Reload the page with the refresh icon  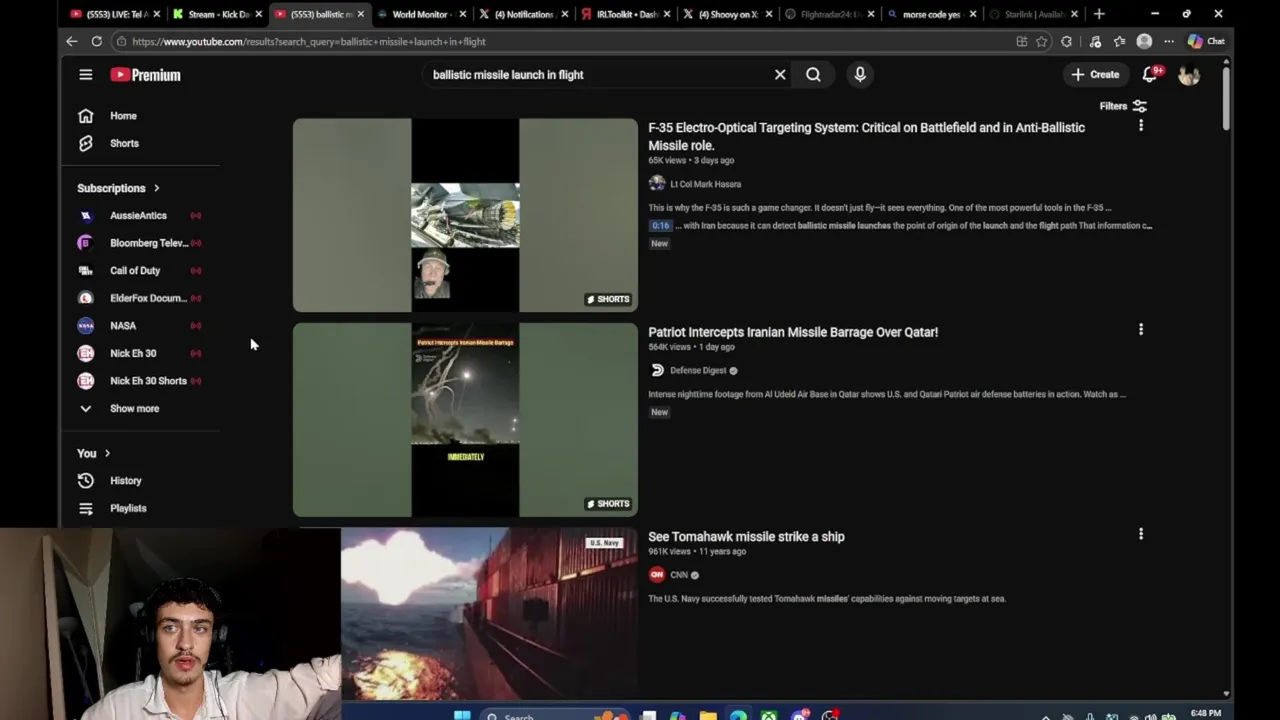(97, 42)
